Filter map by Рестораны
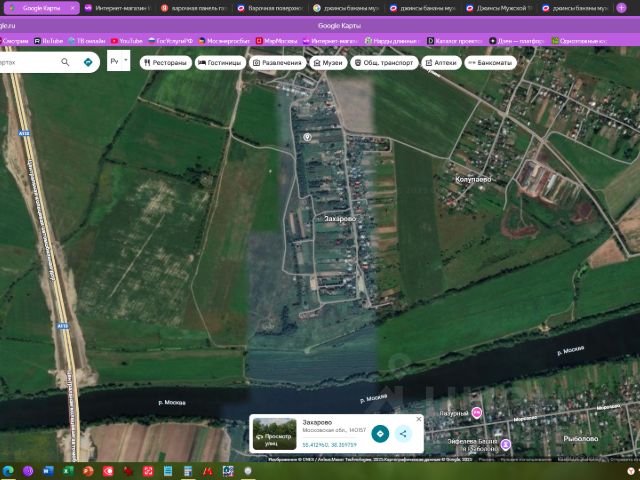Screen dimensions: 640x480 (165, 62)
